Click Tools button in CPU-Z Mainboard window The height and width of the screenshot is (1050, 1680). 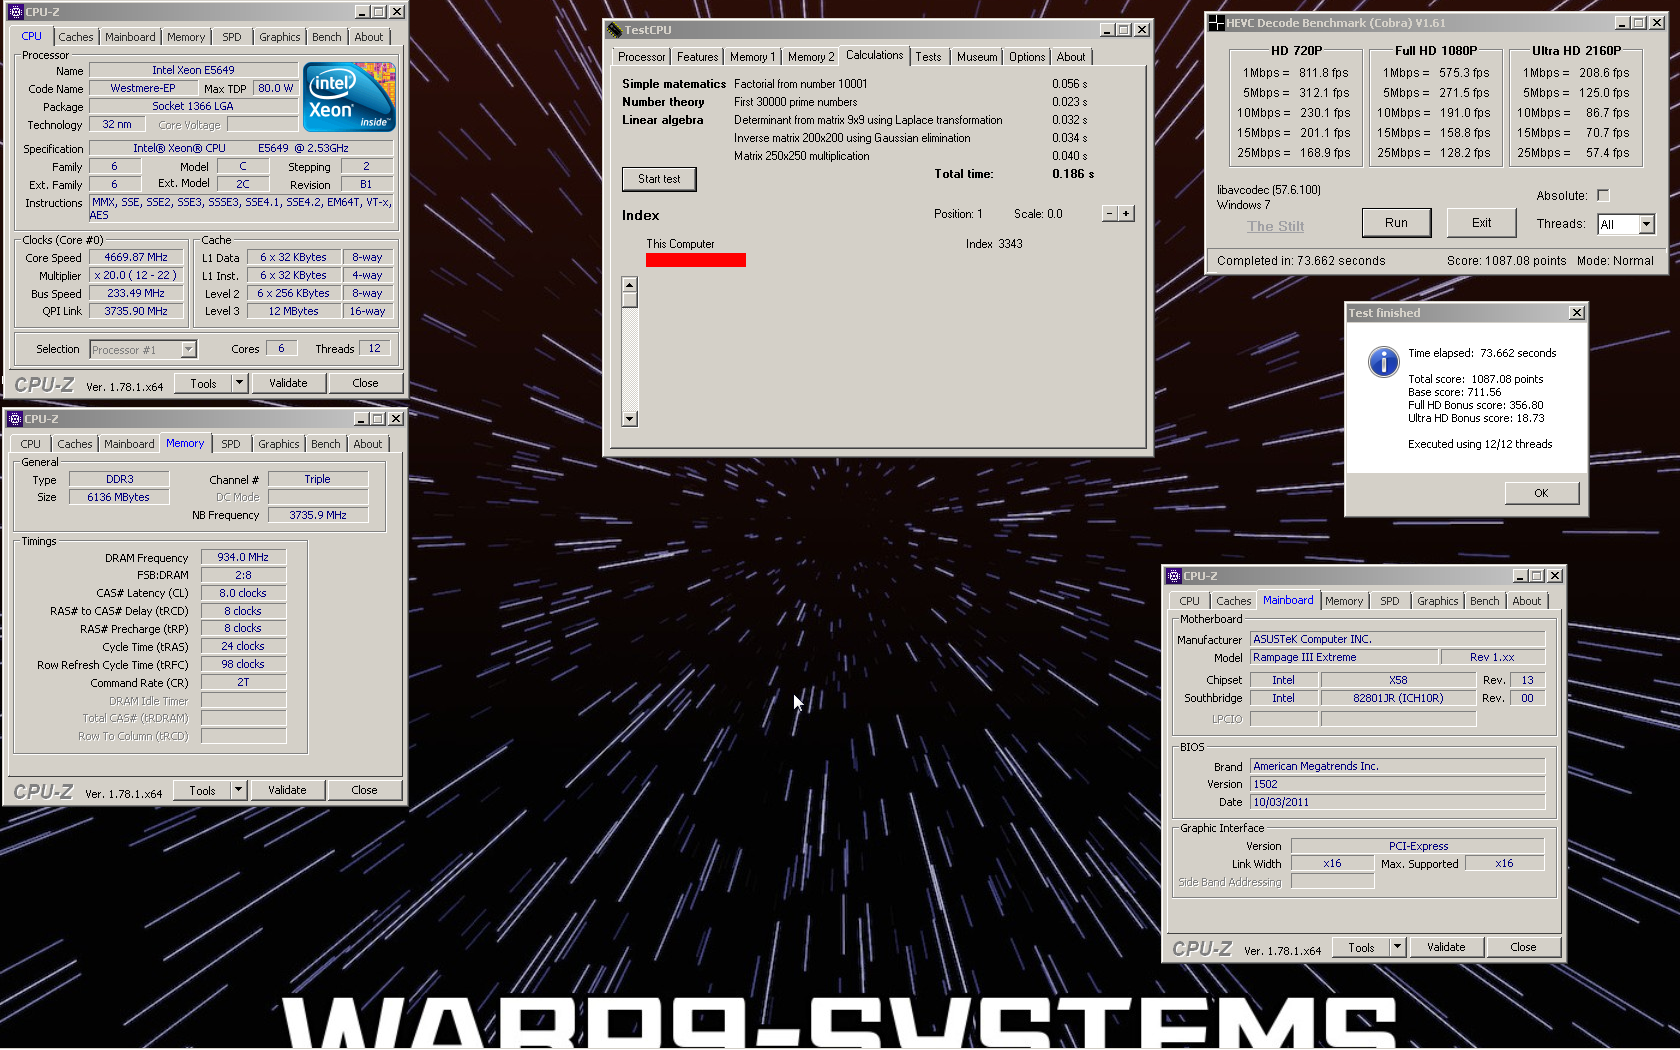click(x=1362, y=947)
